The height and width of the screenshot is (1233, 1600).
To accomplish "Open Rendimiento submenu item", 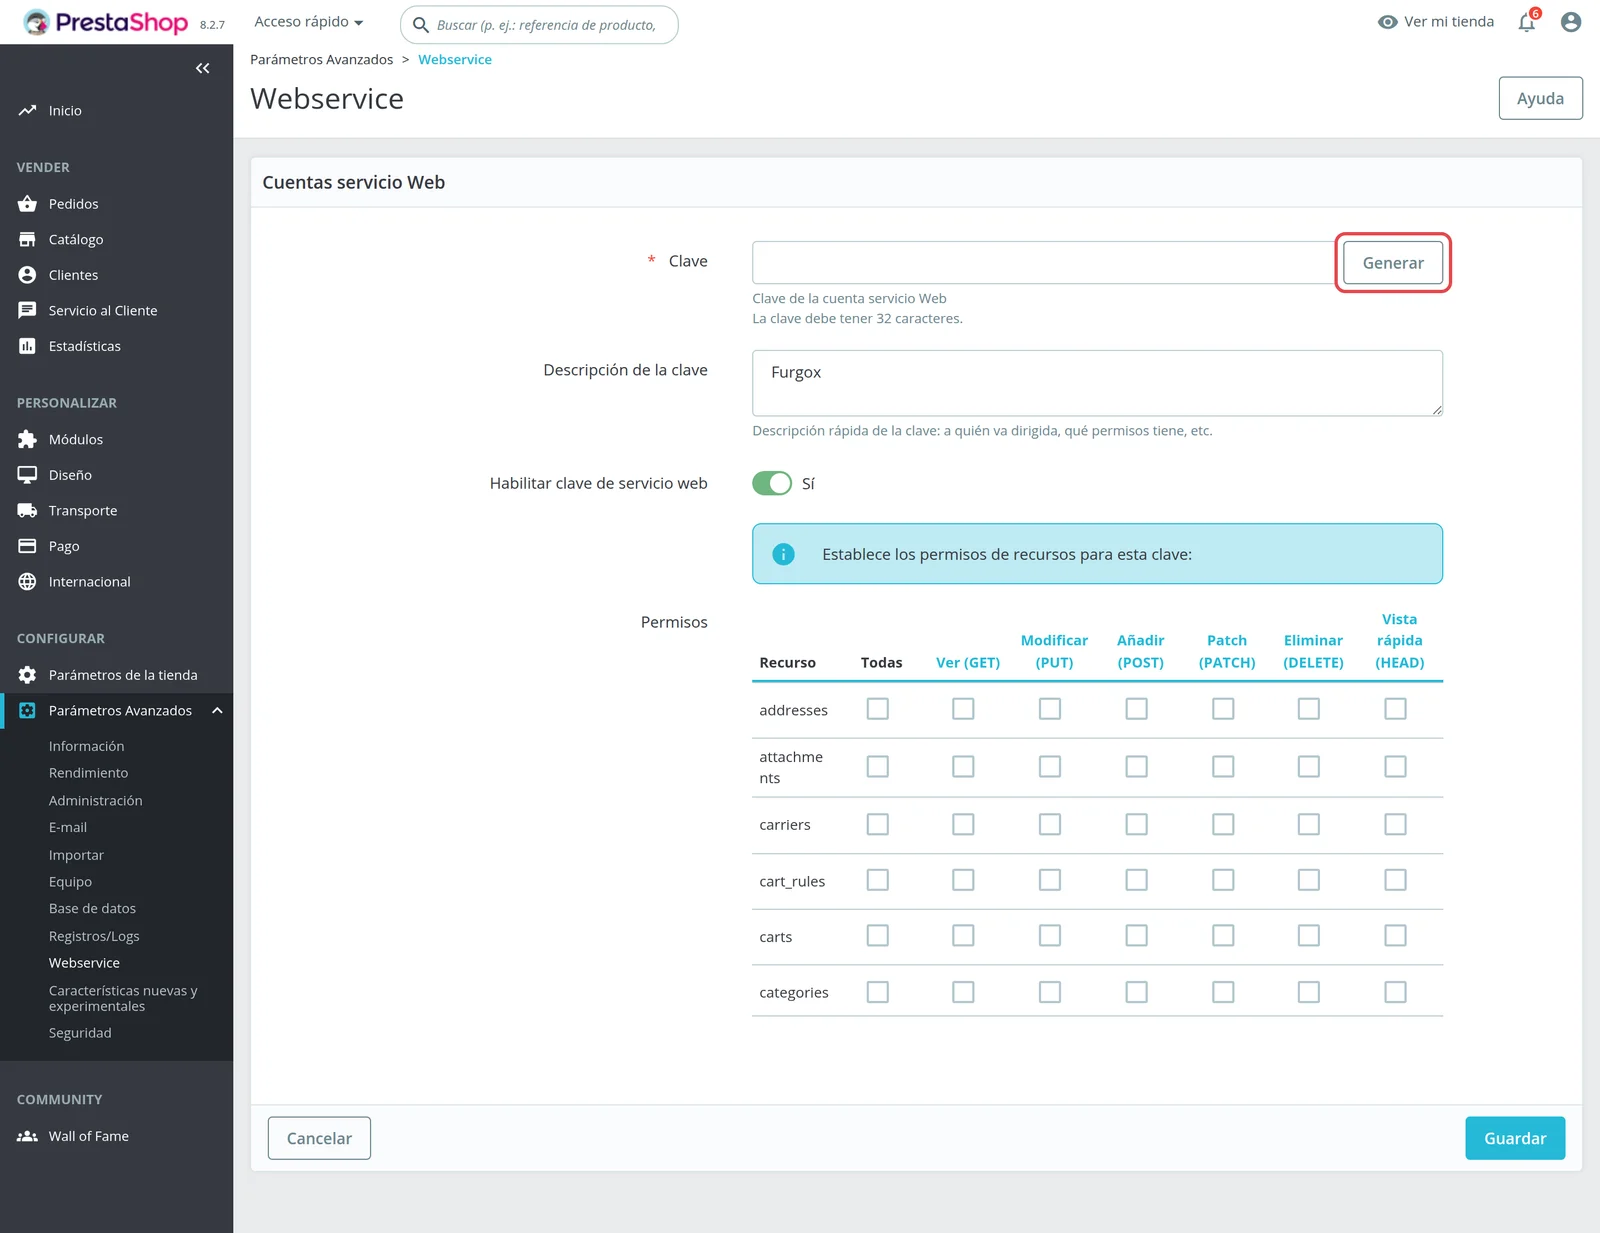I will 89,773.
